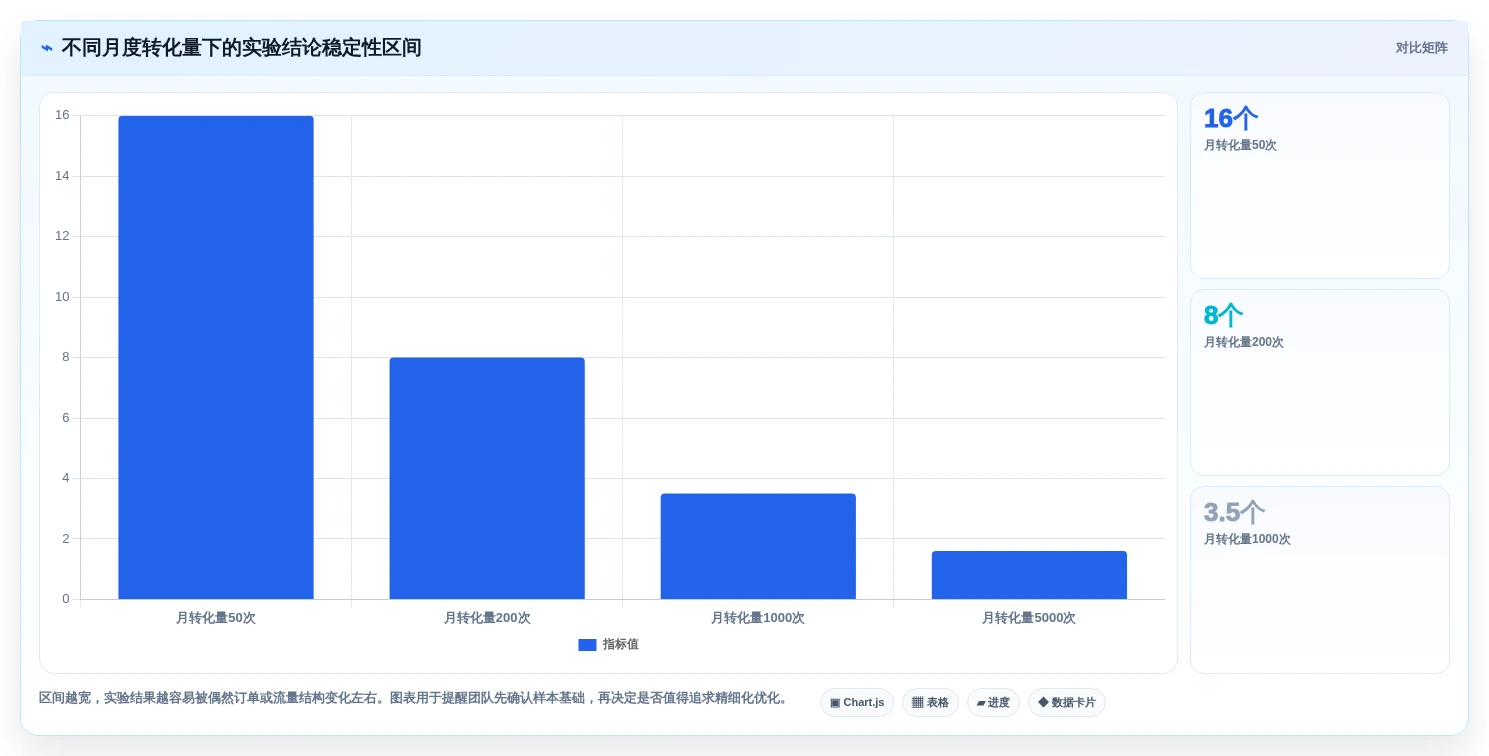Click the 对比矩阵 label in the header
Image resolution: width=1489 pixels, height=756 pixels.
pyautogui.click(x=1421, y=48)
